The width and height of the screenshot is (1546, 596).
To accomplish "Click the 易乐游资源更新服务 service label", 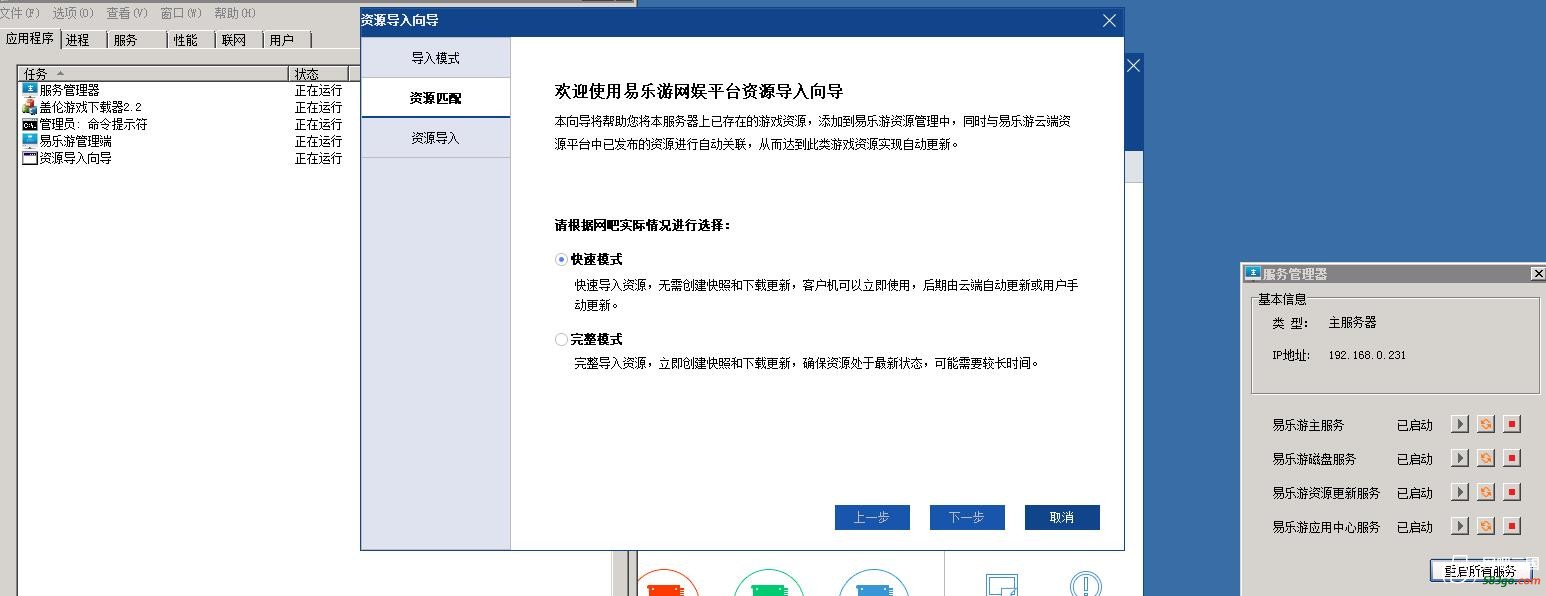I will click(x=1326, y=493).
